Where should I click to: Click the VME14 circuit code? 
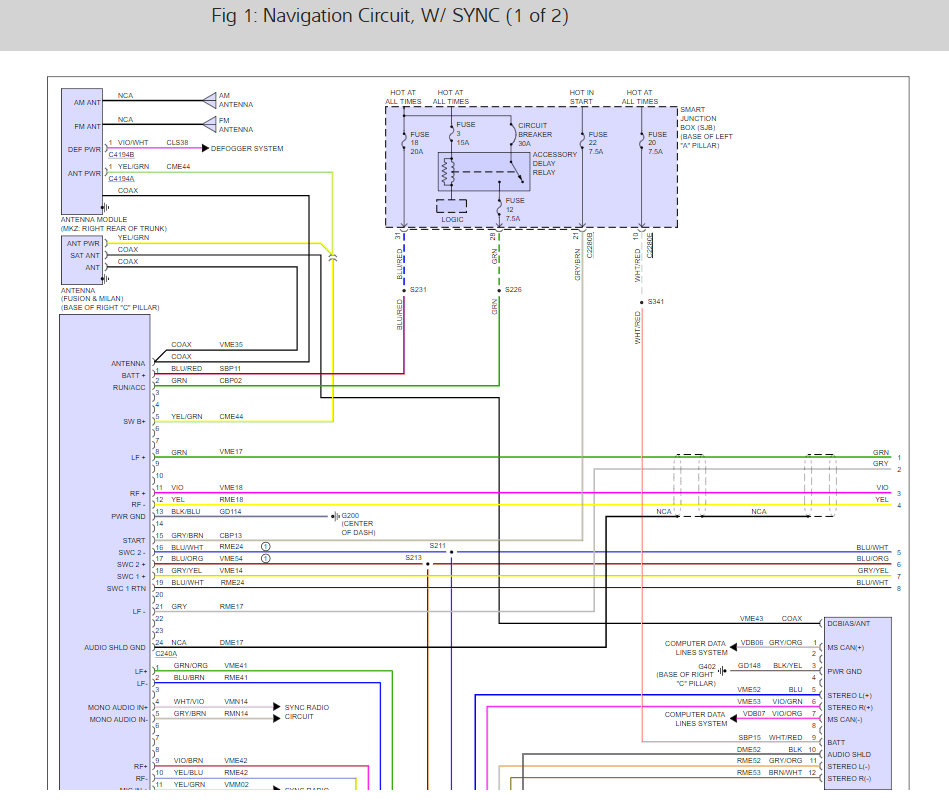(231, 571)
